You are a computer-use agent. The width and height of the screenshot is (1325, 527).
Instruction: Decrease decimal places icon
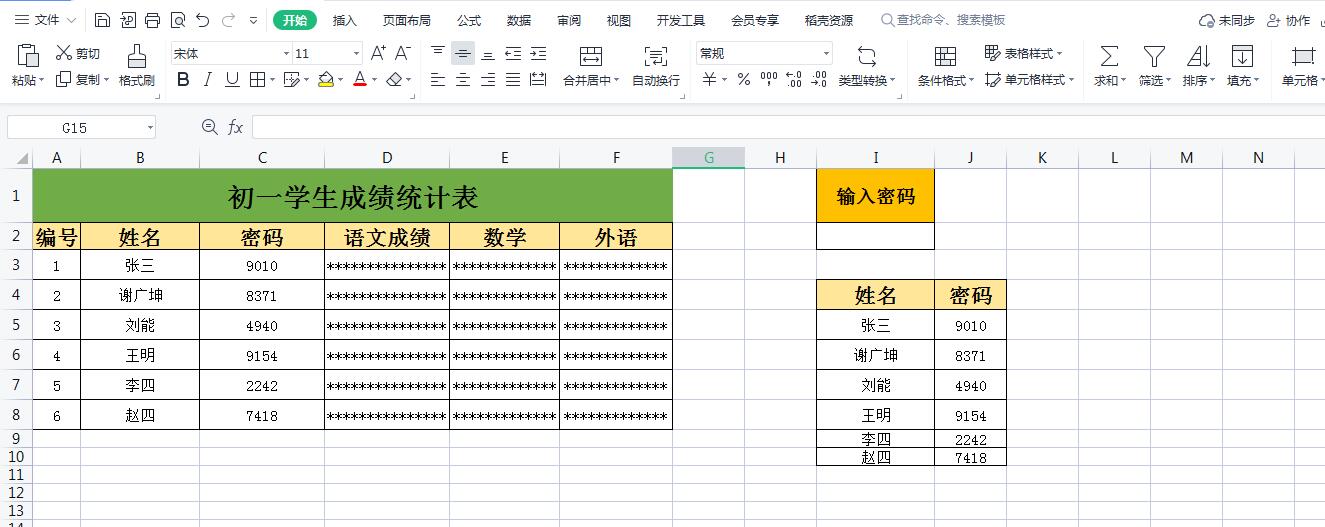tap(819, 80)
